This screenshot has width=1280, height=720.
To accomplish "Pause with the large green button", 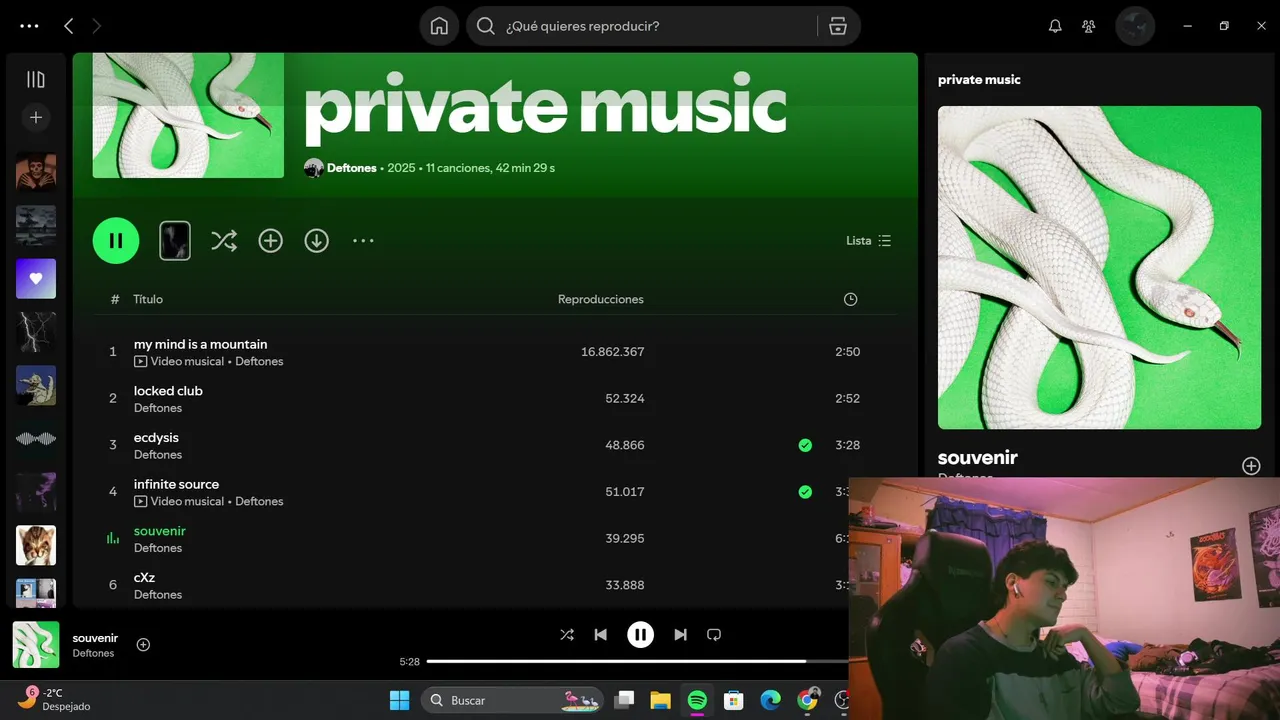I will click(x=116, y=240).
